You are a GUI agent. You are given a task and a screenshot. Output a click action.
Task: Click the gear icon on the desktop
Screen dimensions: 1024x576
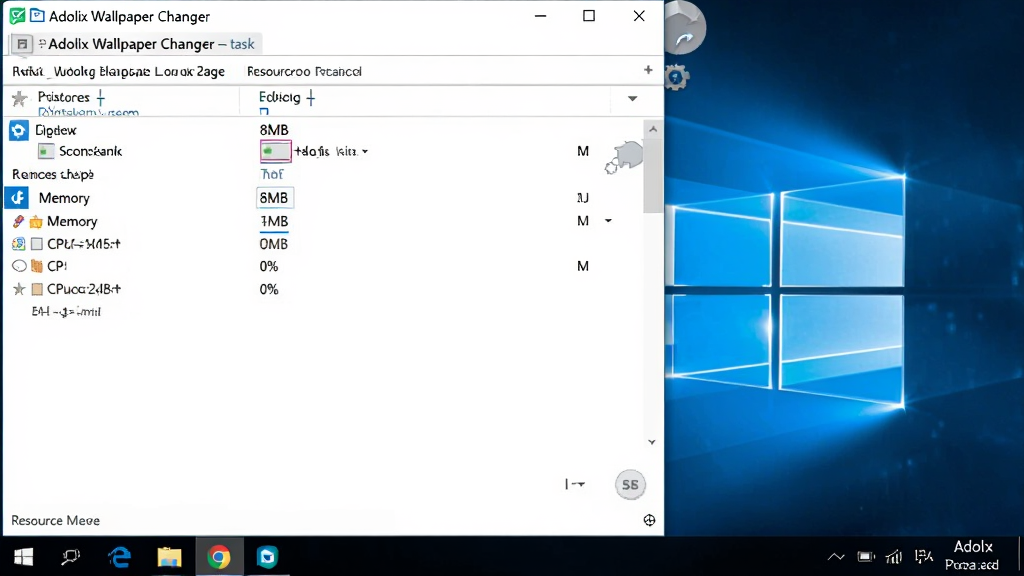(x=677, y=78)
